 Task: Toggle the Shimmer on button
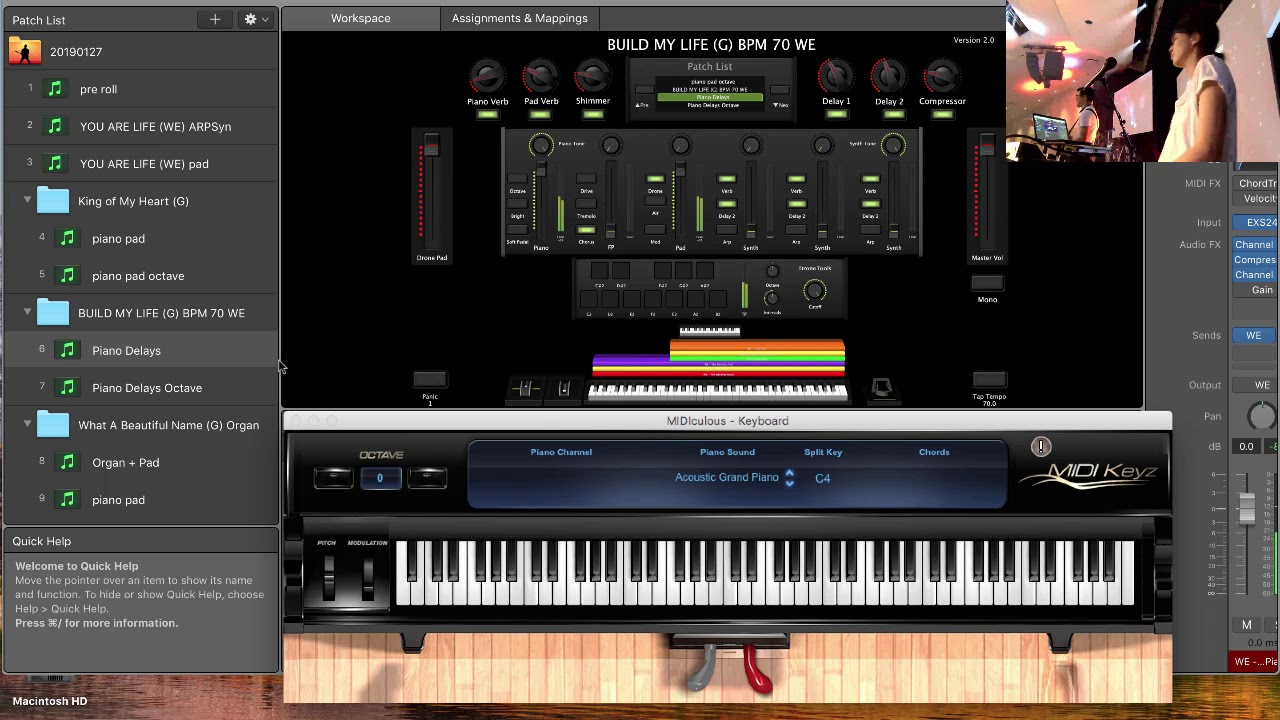593,115
